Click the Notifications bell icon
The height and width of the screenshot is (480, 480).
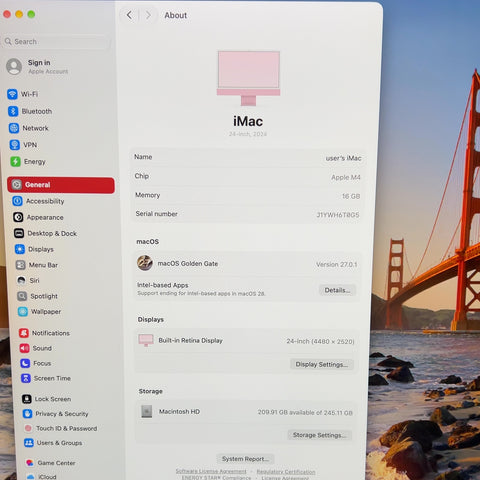click(24, 333)
